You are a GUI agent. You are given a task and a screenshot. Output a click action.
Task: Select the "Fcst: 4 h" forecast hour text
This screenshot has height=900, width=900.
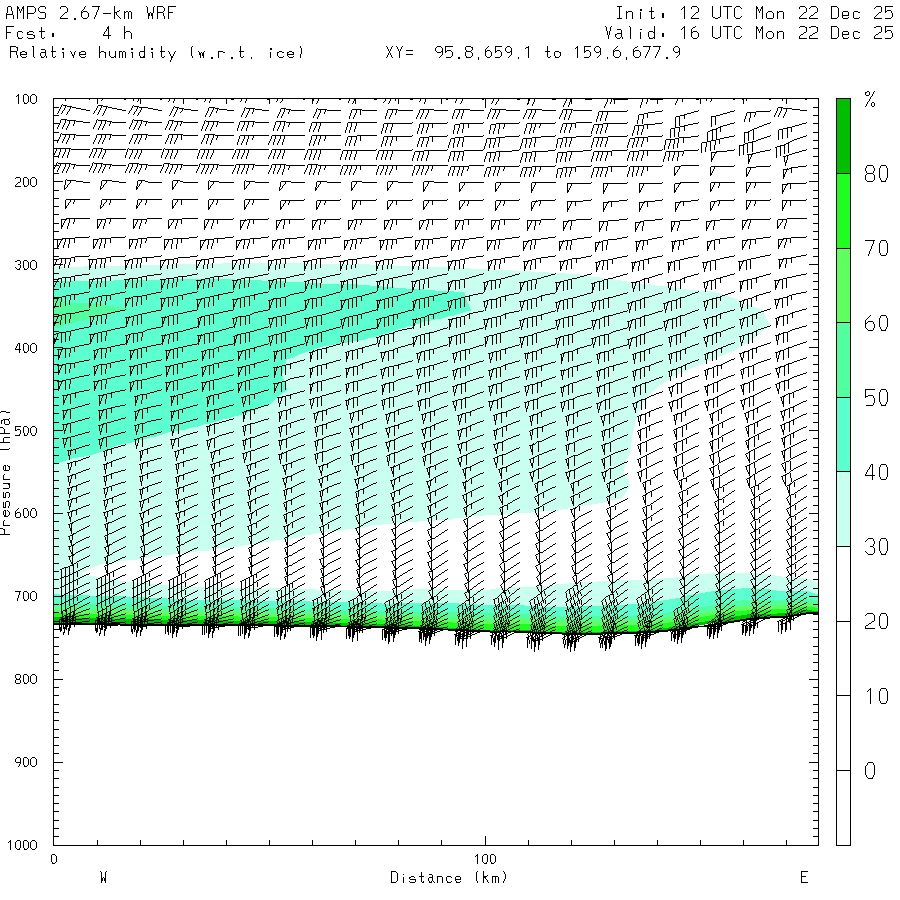coord(68,33)
